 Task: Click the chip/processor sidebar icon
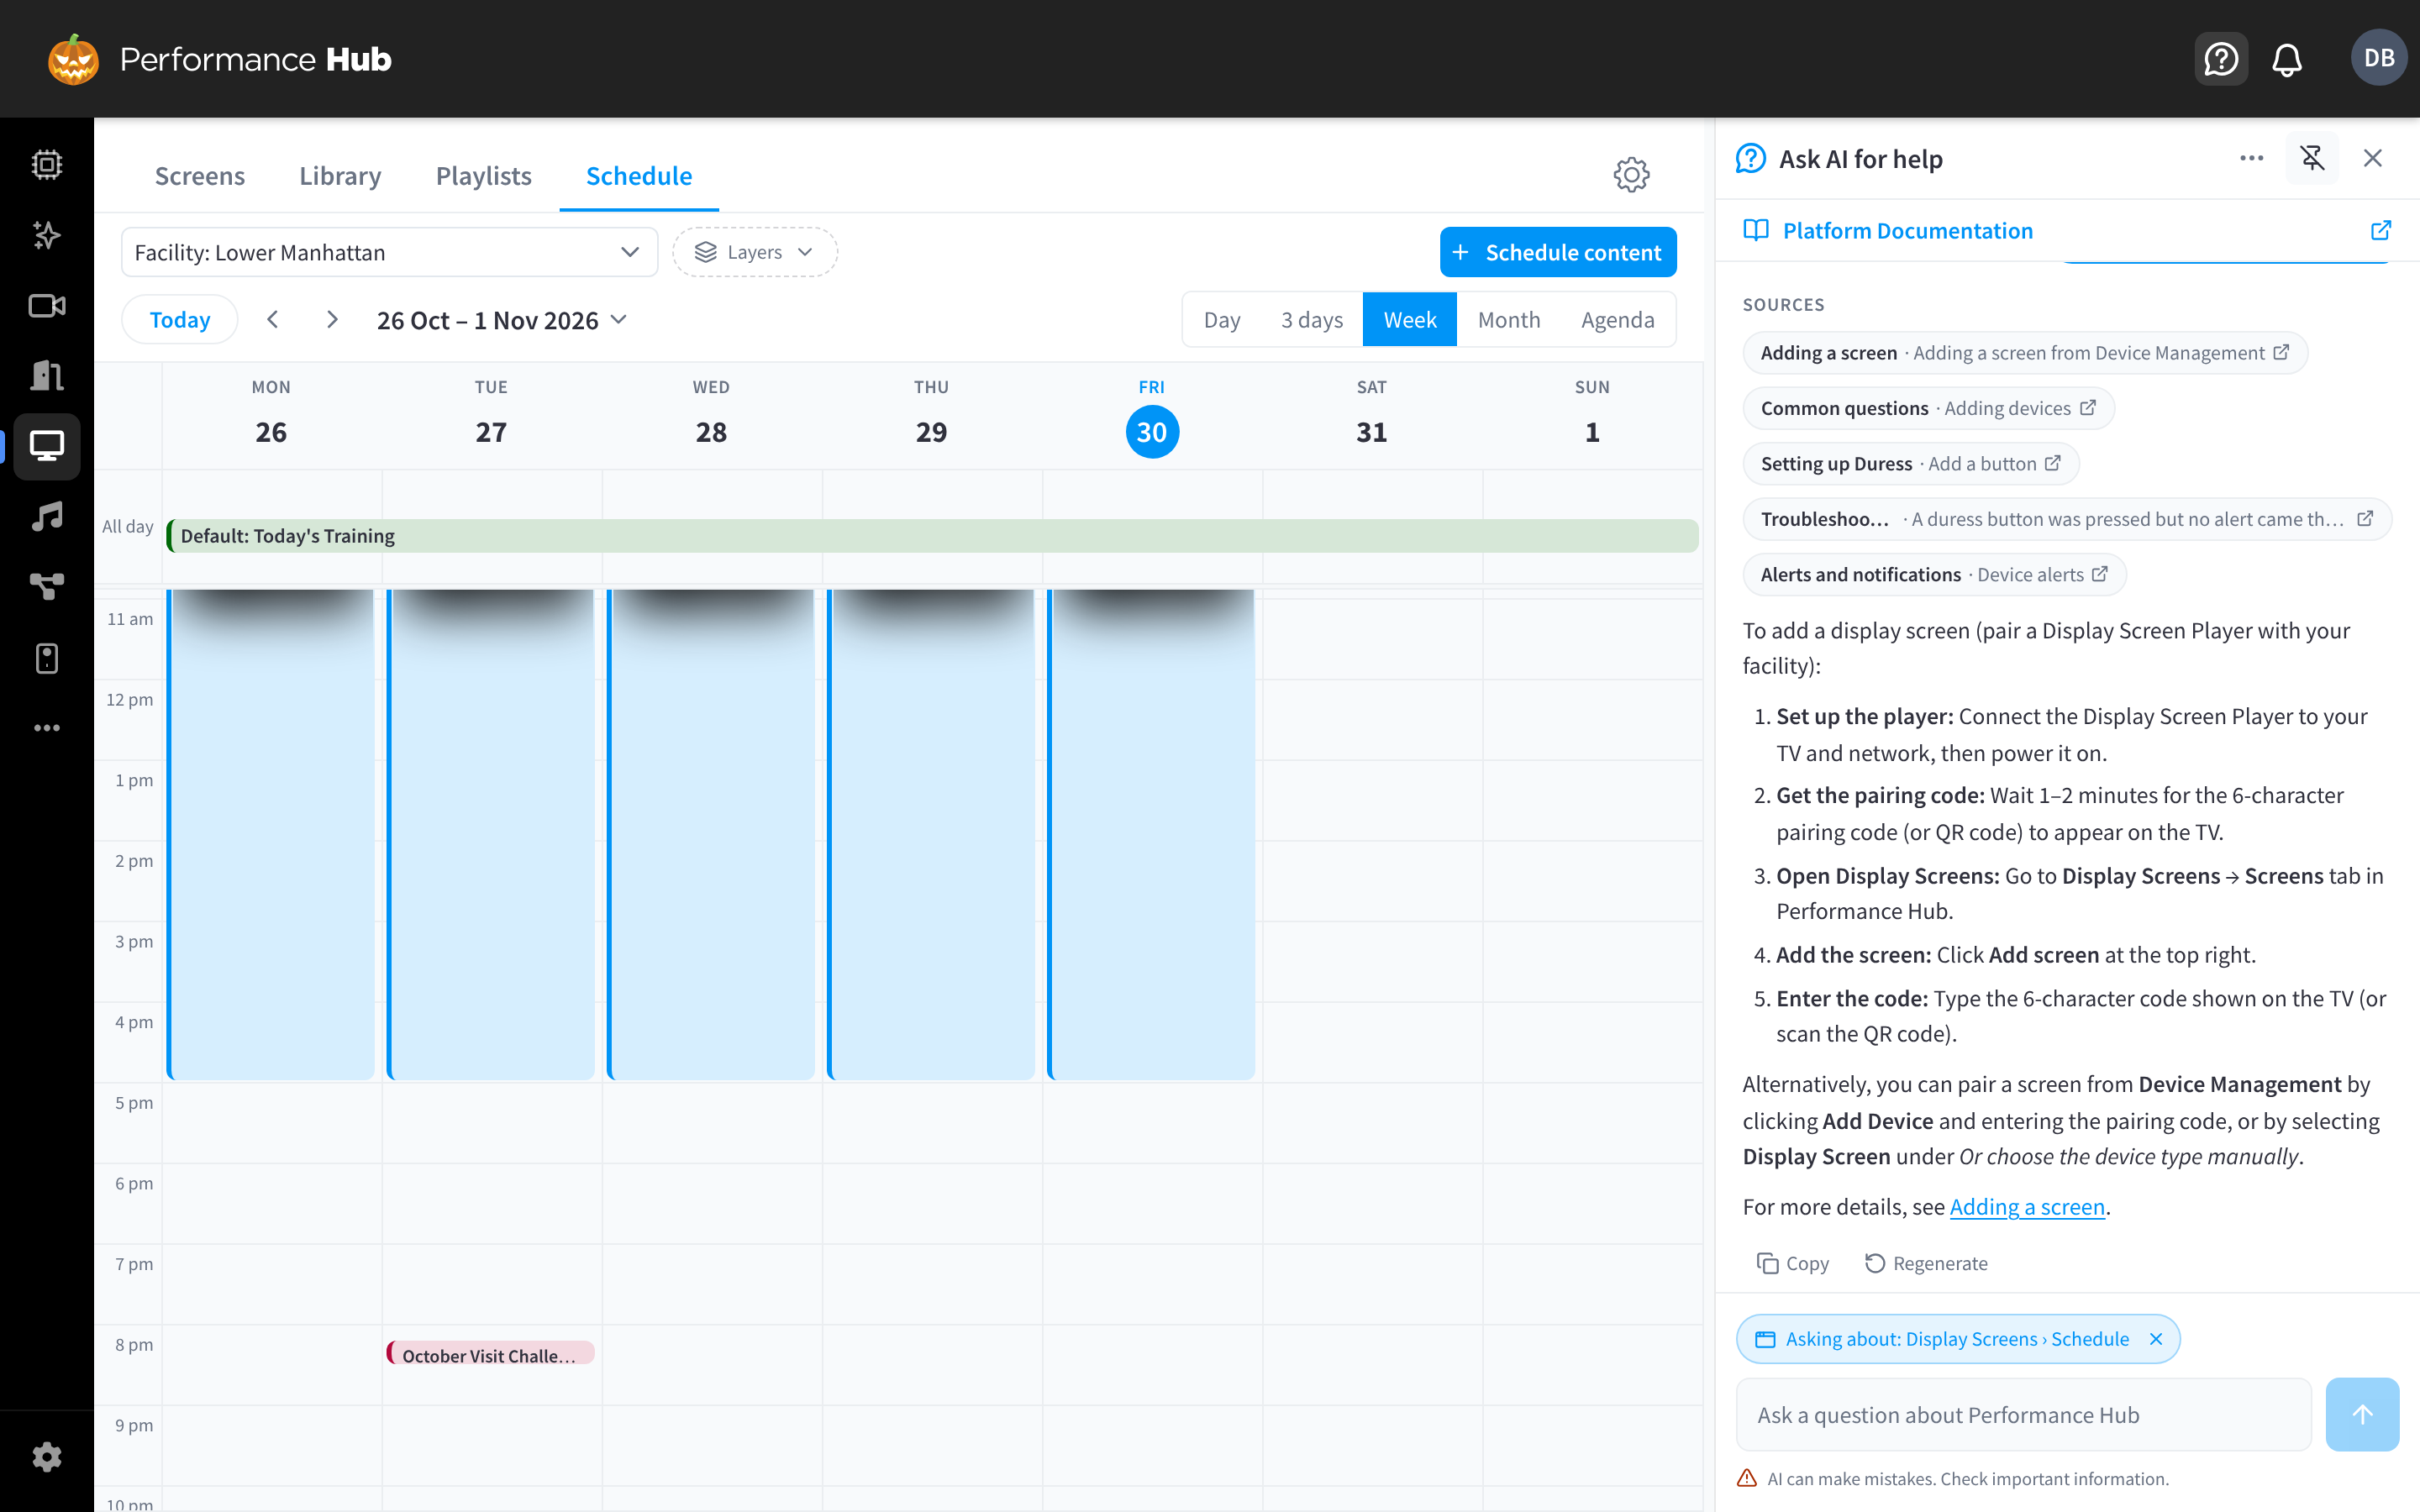click(x=47, y=164)
